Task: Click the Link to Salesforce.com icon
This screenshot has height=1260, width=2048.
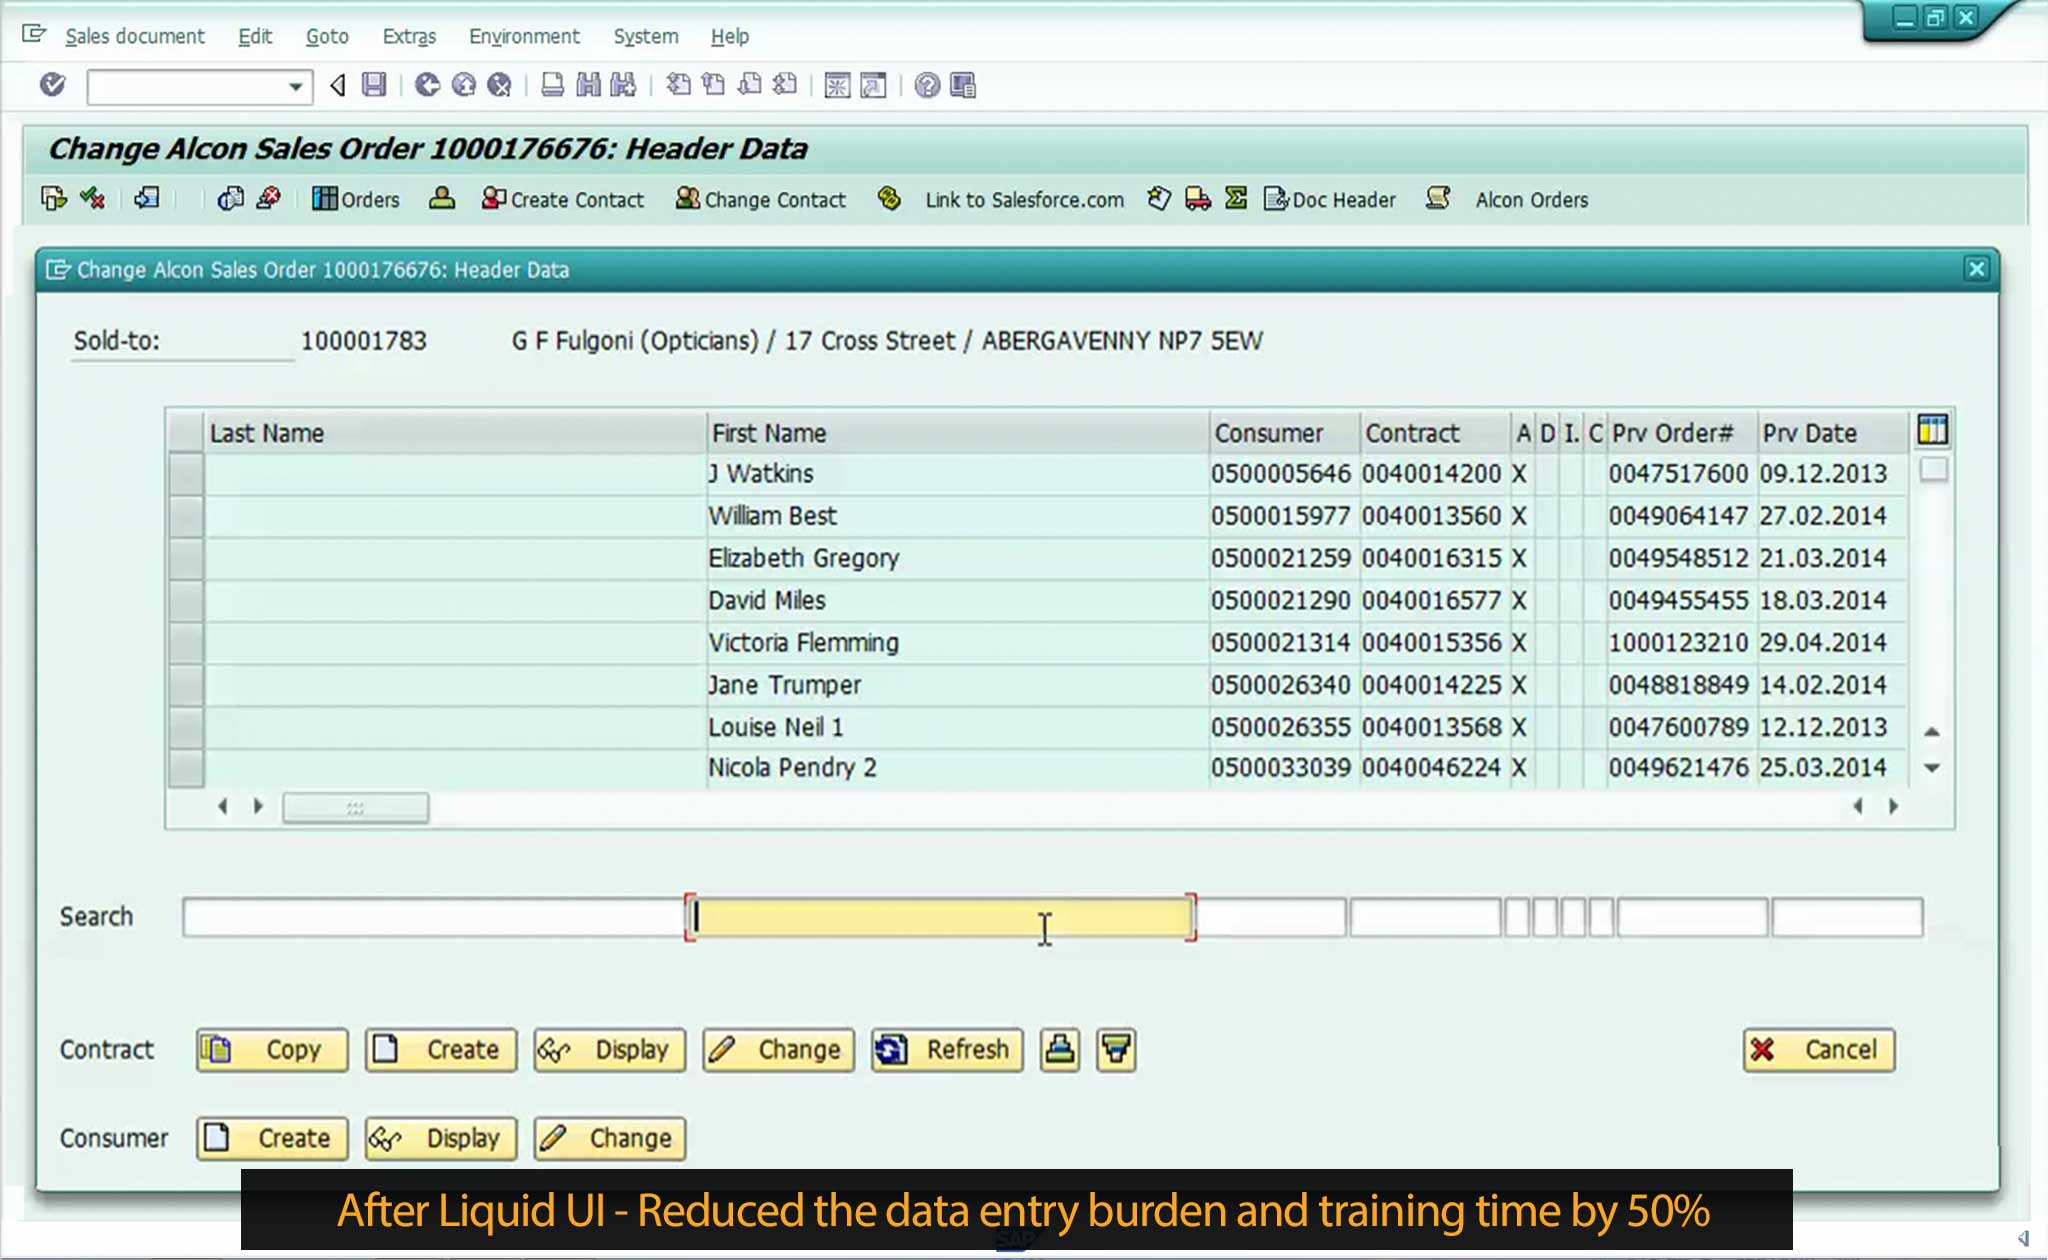Action: tap(889, 199)
